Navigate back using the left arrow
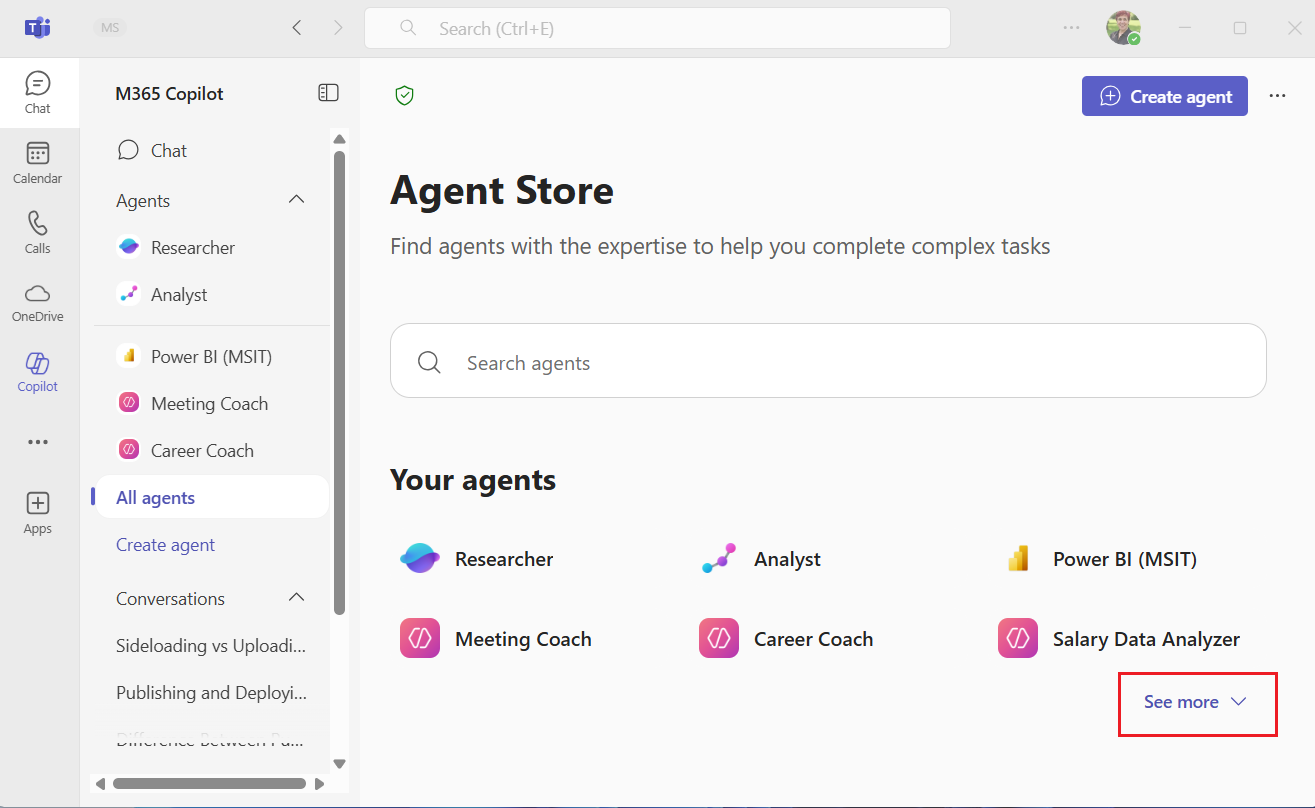The image size is (1315, 808). (296, 28)
